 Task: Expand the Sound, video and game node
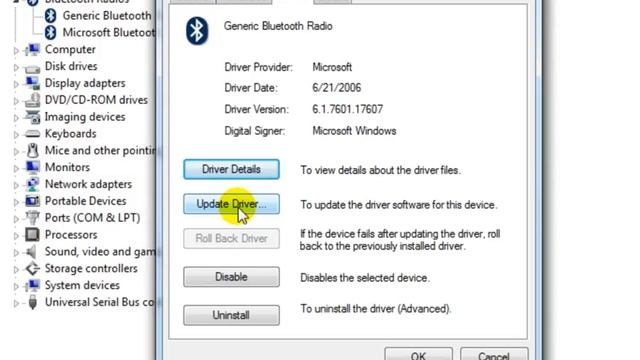(16, 253)
